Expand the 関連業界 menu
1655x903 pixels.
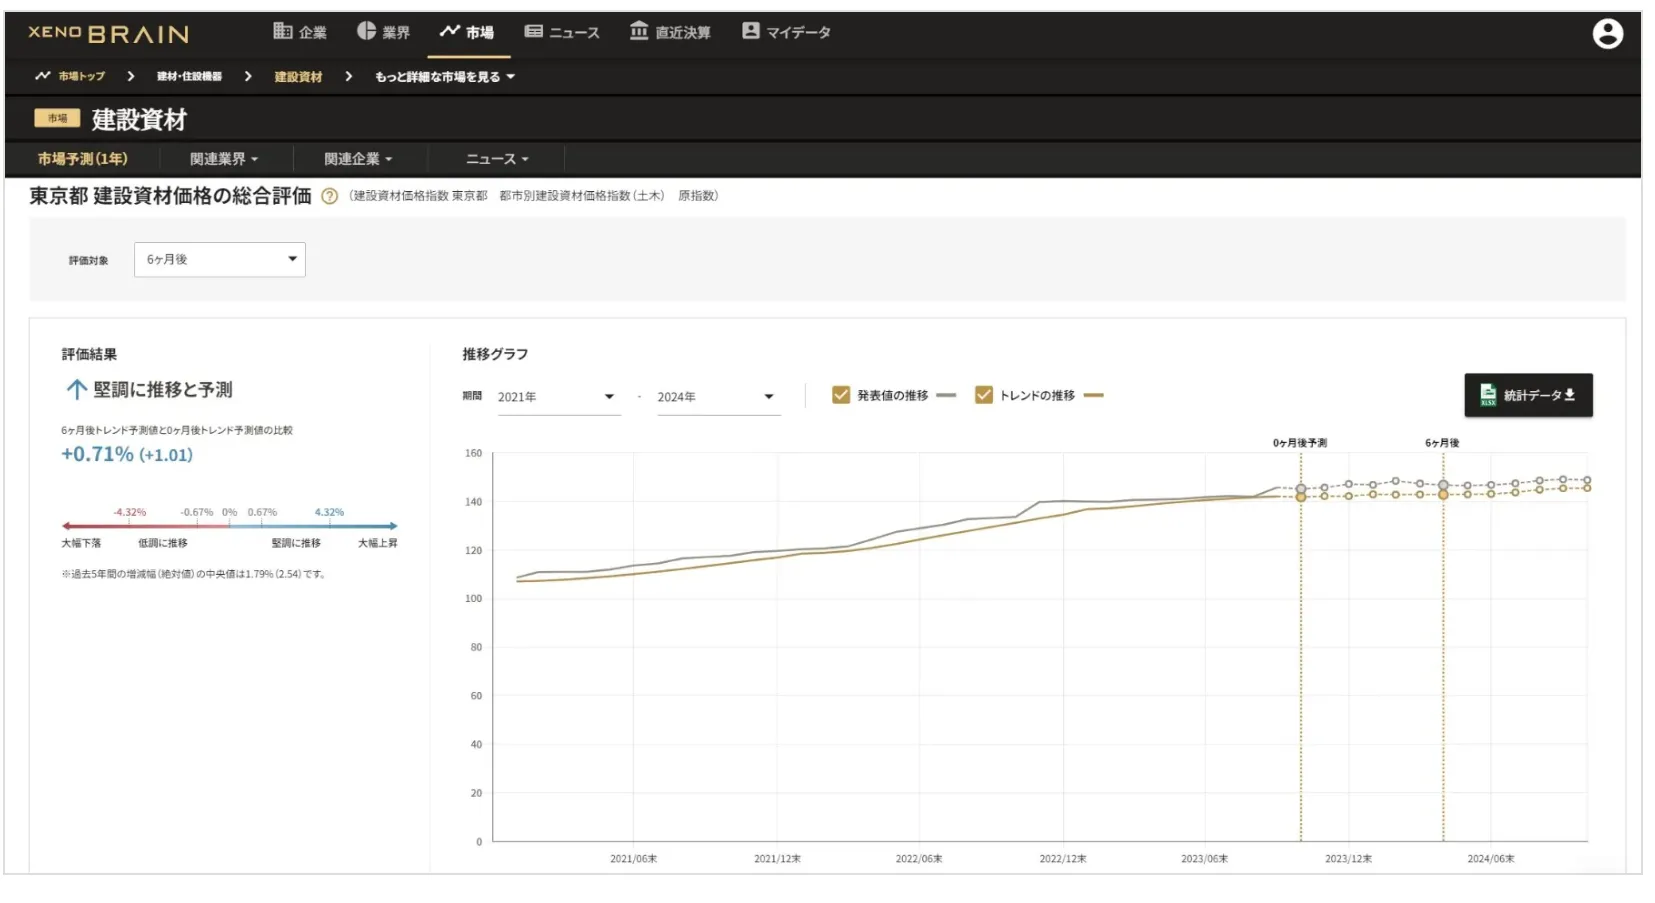(x=224, y=159)
